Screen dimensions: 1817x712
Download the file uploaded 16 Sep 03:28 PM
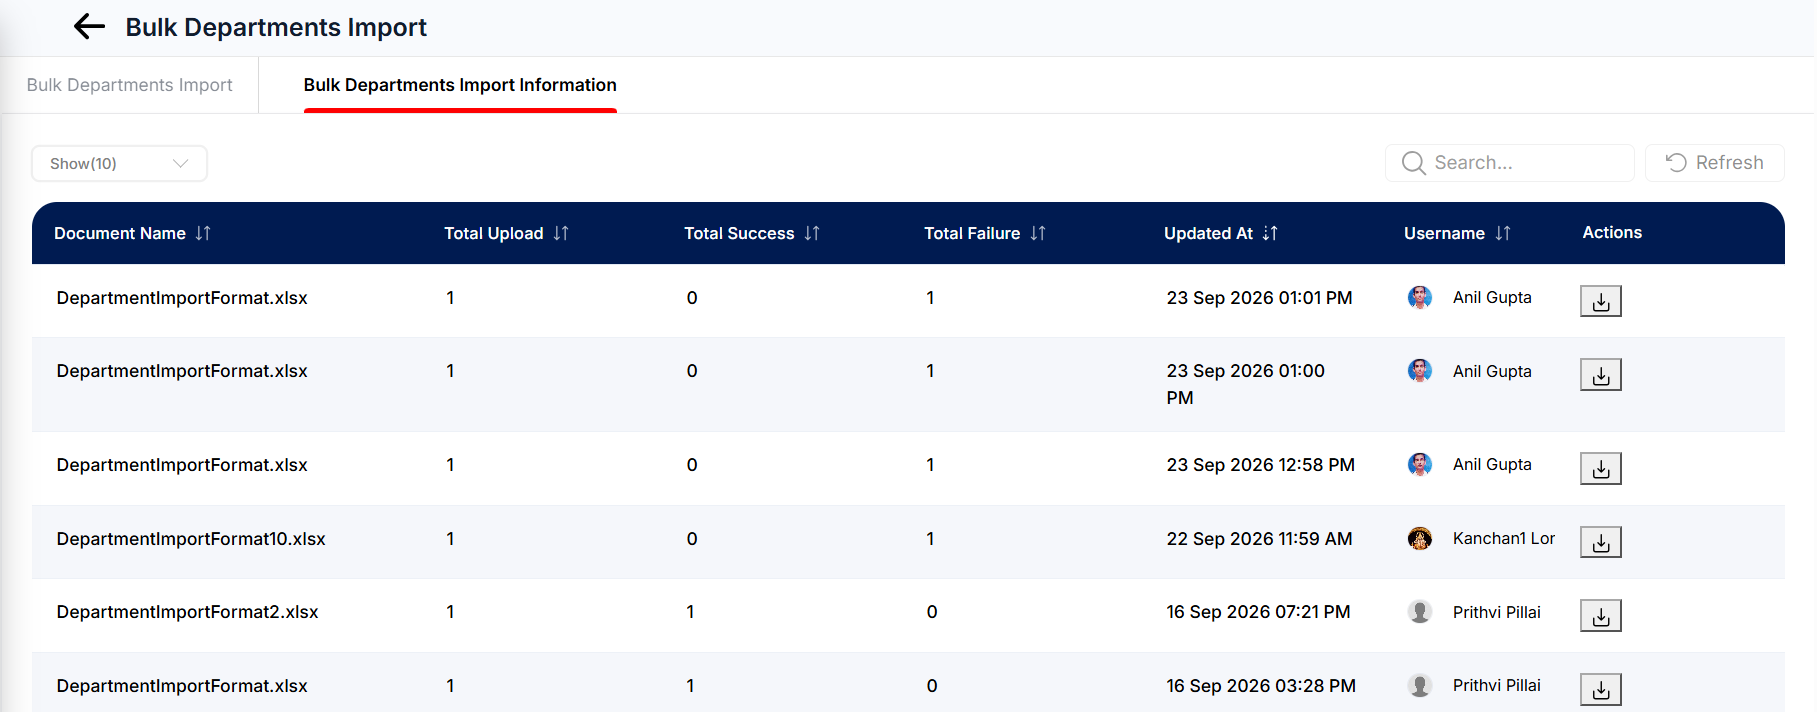pyautogui.click(x=1601, y=689)
